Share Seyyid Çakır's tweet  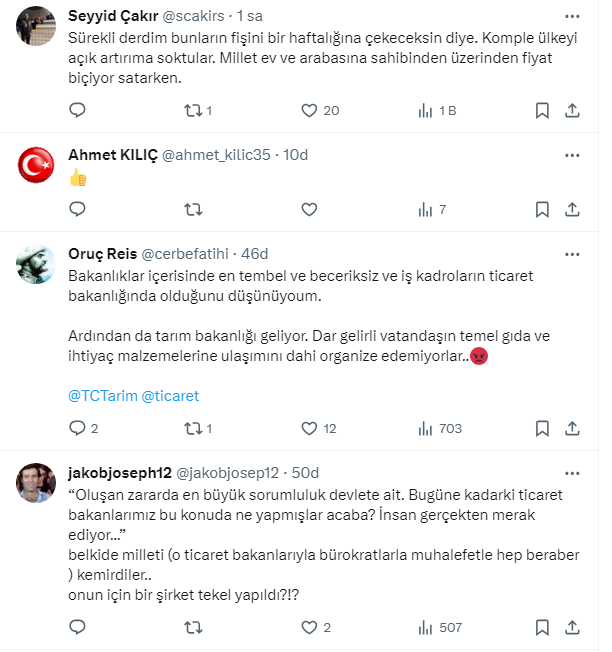click(573, 111)
